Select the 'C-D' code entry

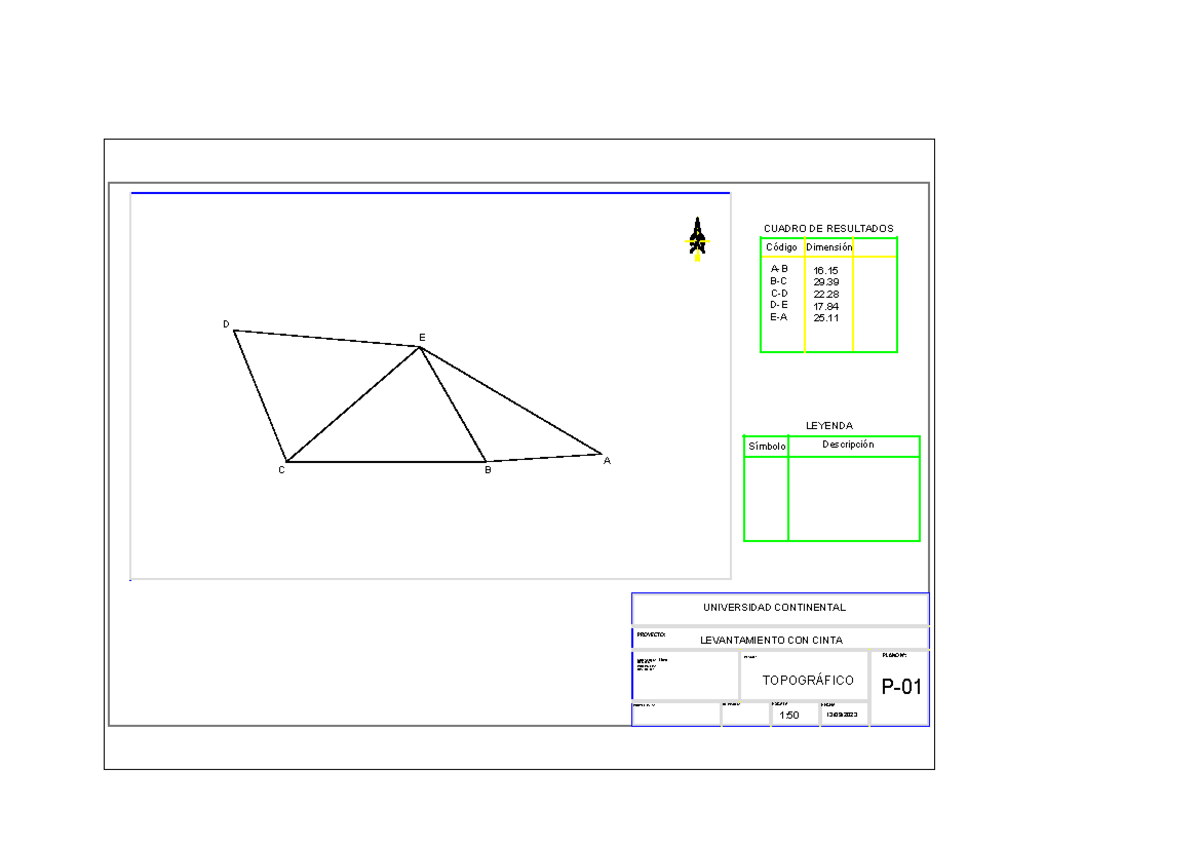coord(779,293)
